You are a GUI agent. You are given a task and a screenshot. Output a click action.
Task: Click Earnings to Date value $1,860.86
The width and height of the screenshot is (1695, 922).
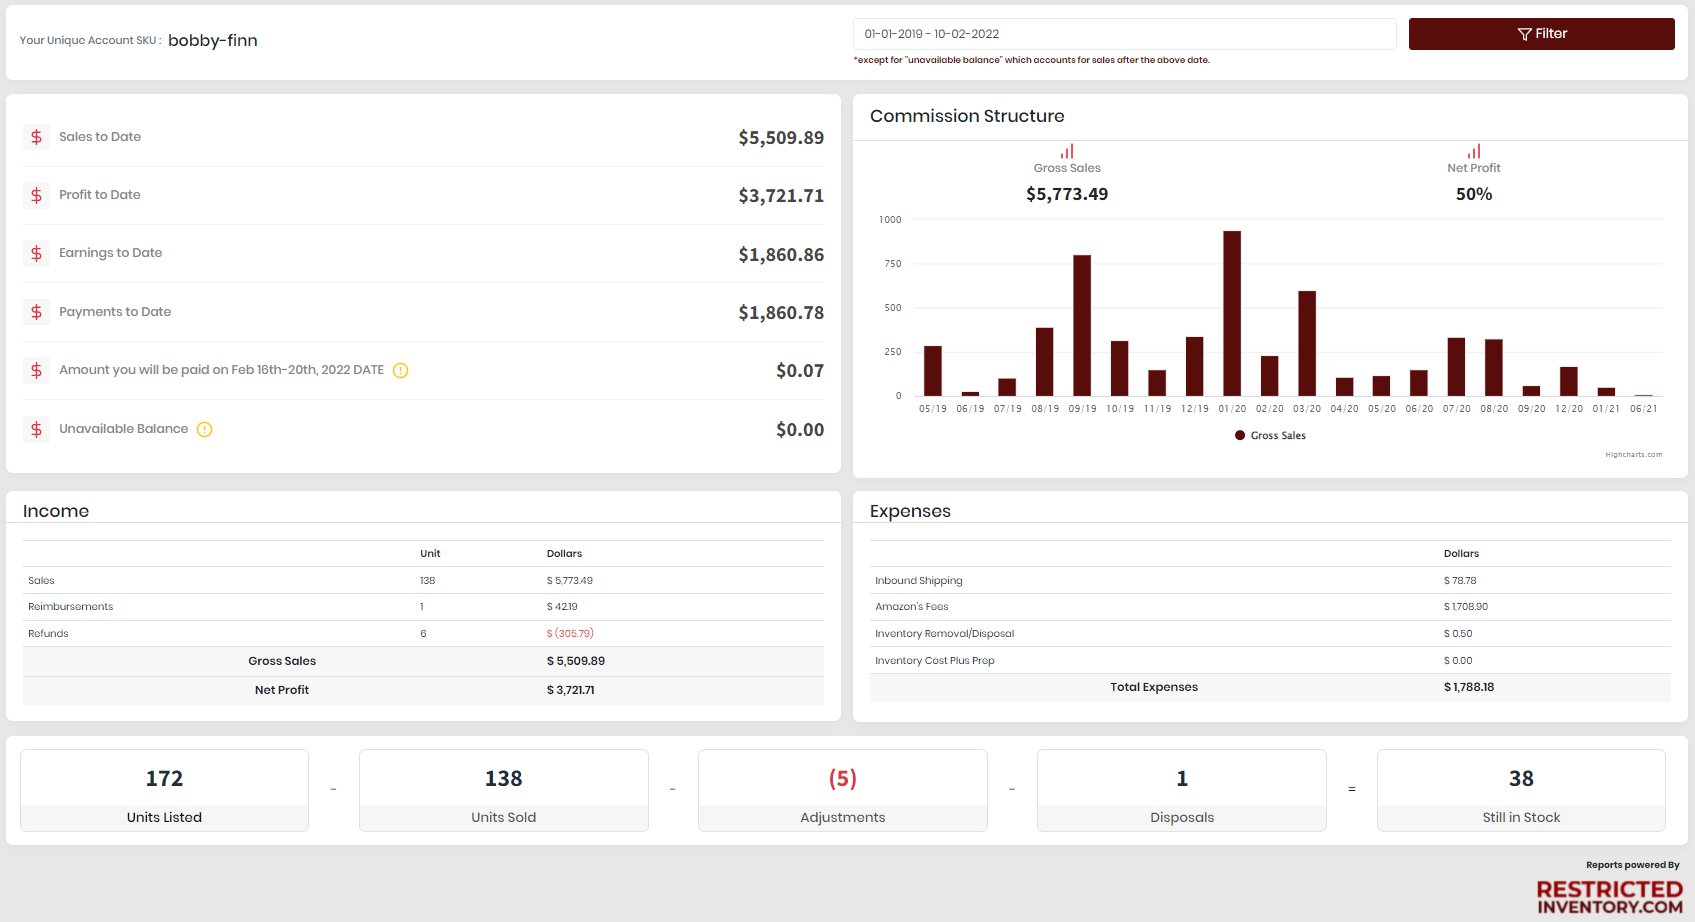pos(781,254)
